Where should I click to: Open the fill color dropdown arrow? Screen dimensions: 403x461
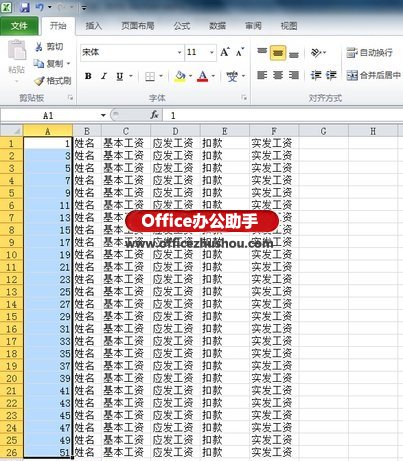(x=190, y=76)
